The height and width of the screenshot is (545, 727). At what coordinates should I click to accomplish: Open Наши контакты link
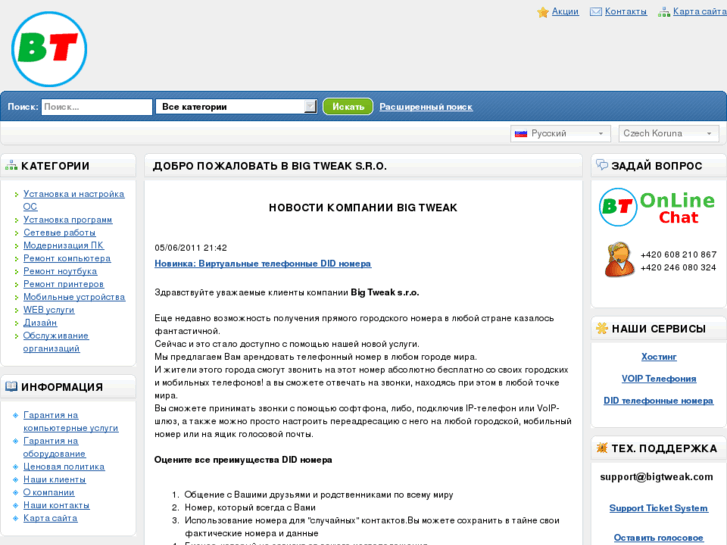coord(56,505)
